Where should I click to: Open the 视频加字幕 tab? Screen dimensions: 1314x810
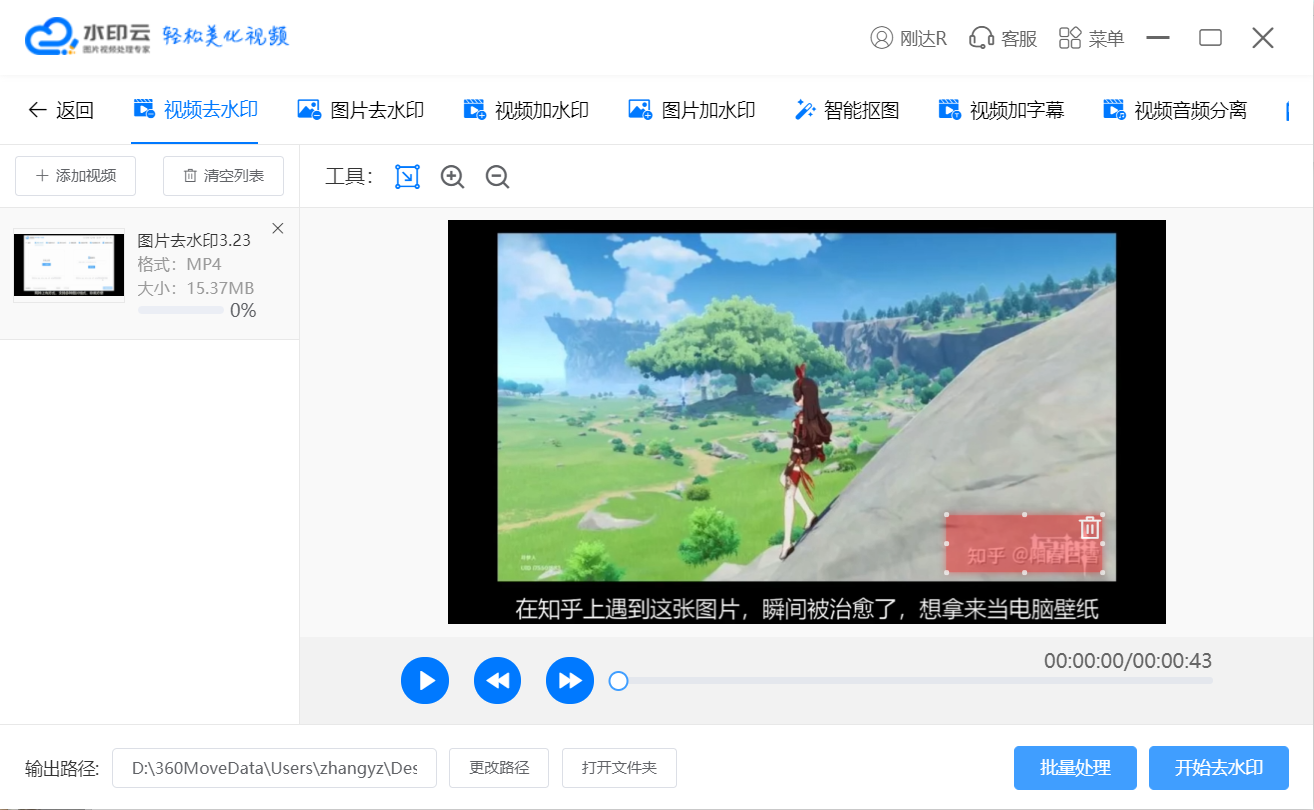(x=1001, y=110)
